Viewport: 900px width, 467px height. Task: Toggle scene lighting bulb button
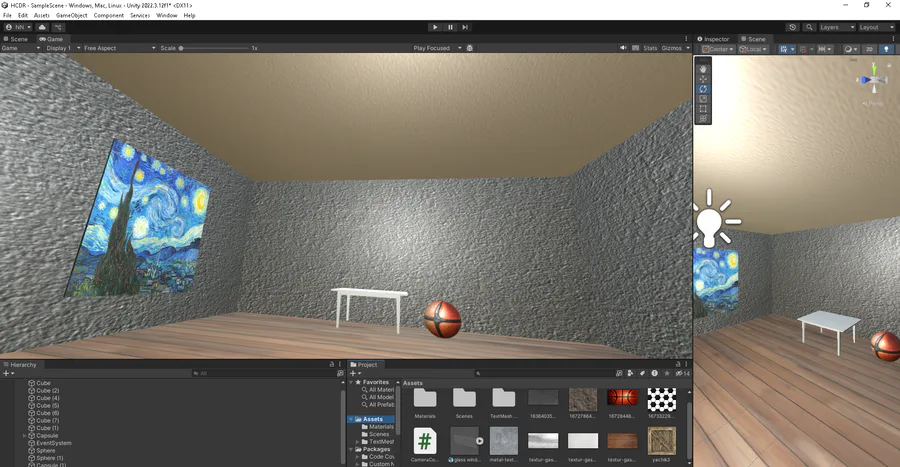pyautogui.click(x=886, y=49)
